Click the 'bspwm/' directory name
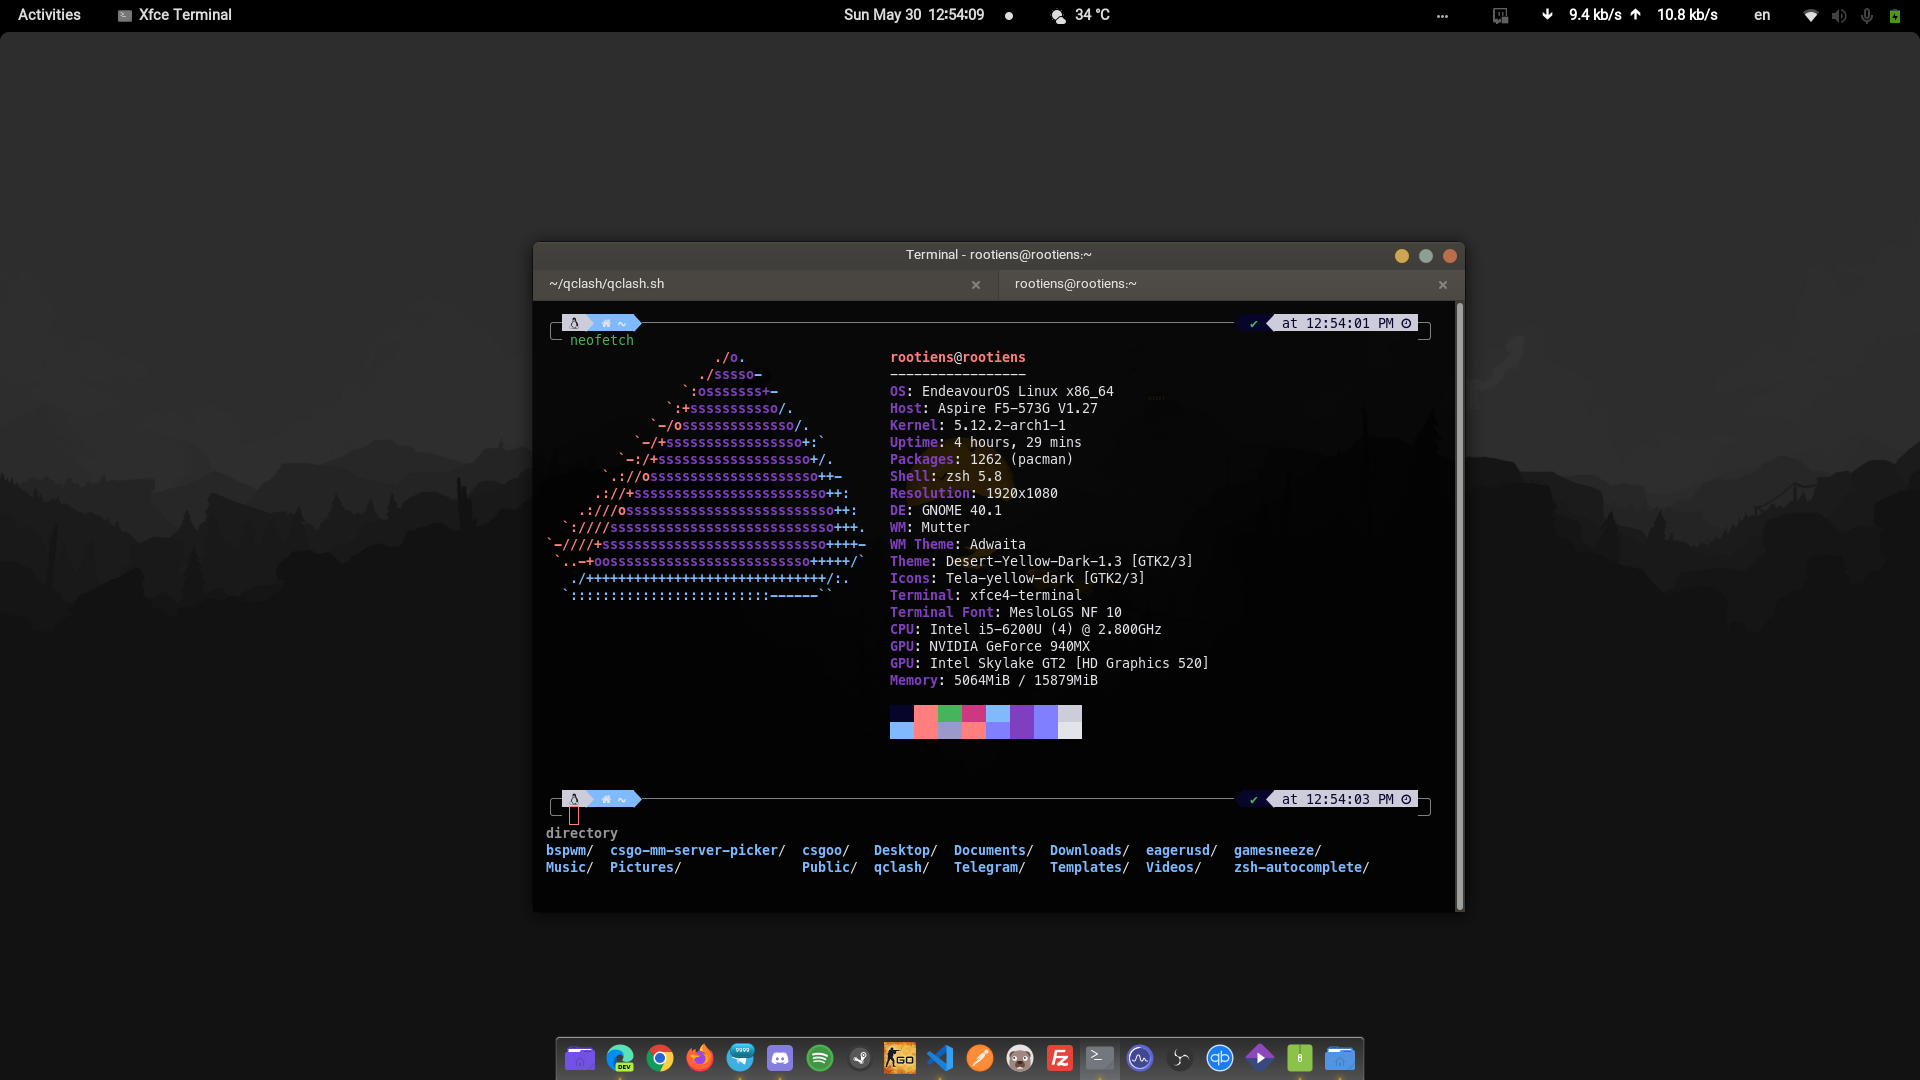1920x1080 pixels. 570,851
